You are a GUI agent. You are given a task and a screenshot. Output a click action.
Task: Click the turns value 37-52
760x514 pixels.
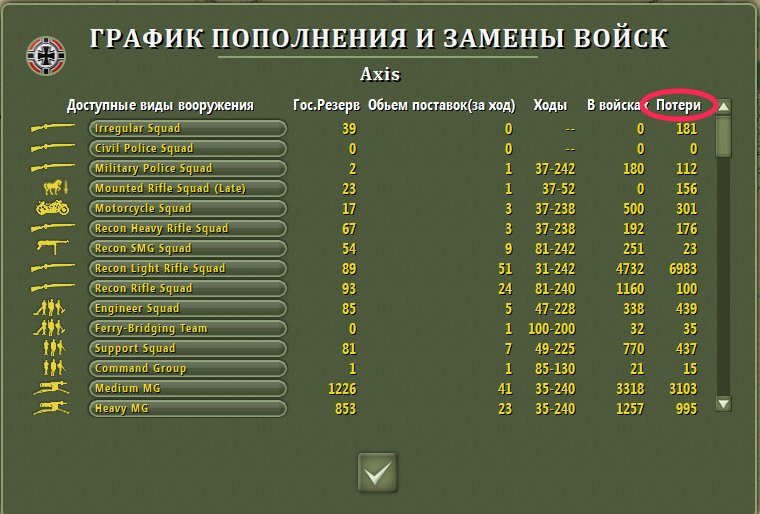click(558, 189)
